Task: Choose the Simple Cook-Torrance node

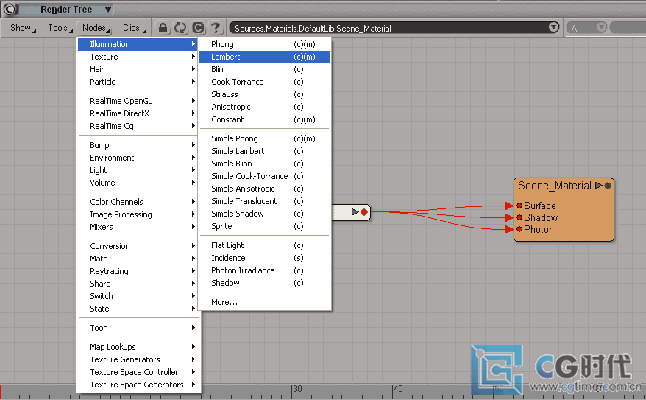Action: 264,176
